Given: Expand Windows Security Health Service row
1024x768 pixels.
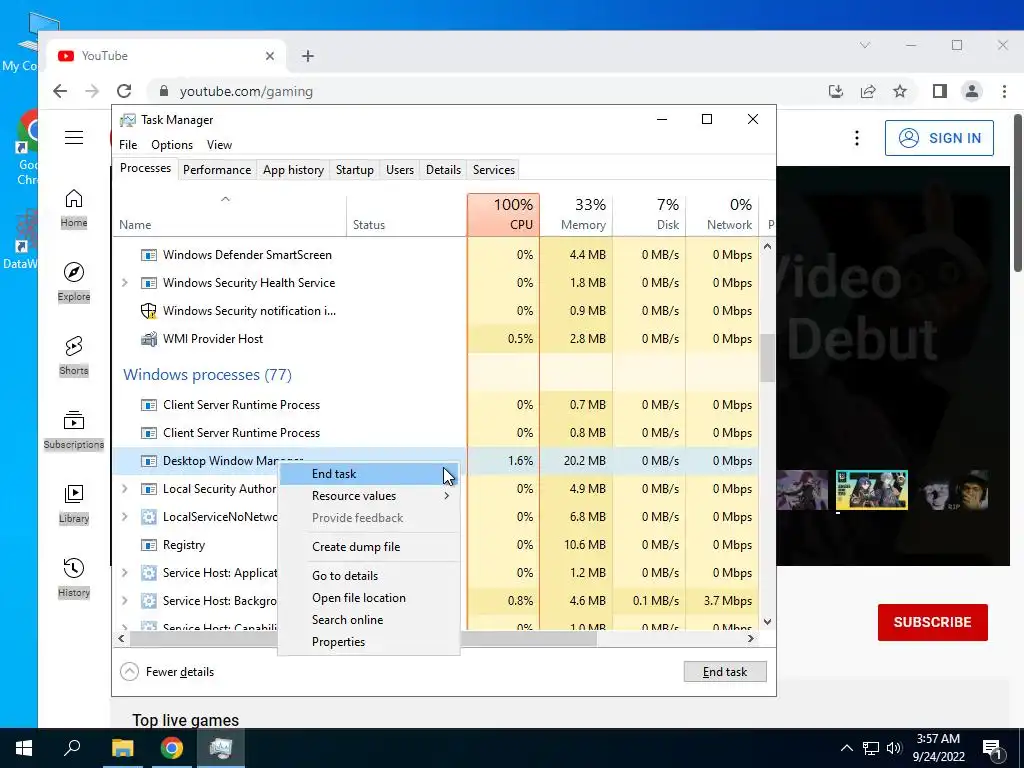Looking at the screenshot, I should click(125, 283).
